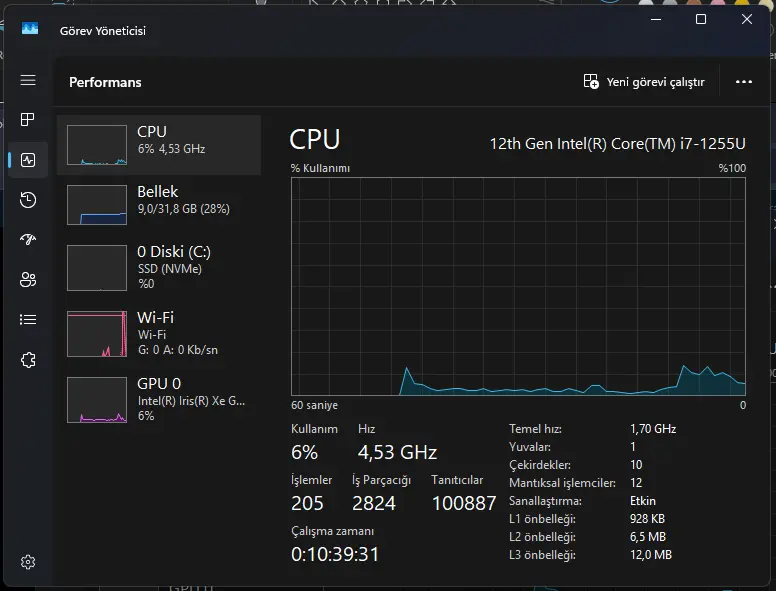Screen dimensions: 776x591
Task: Select the Performance sidebar icon
Action: tap(28, 160)
